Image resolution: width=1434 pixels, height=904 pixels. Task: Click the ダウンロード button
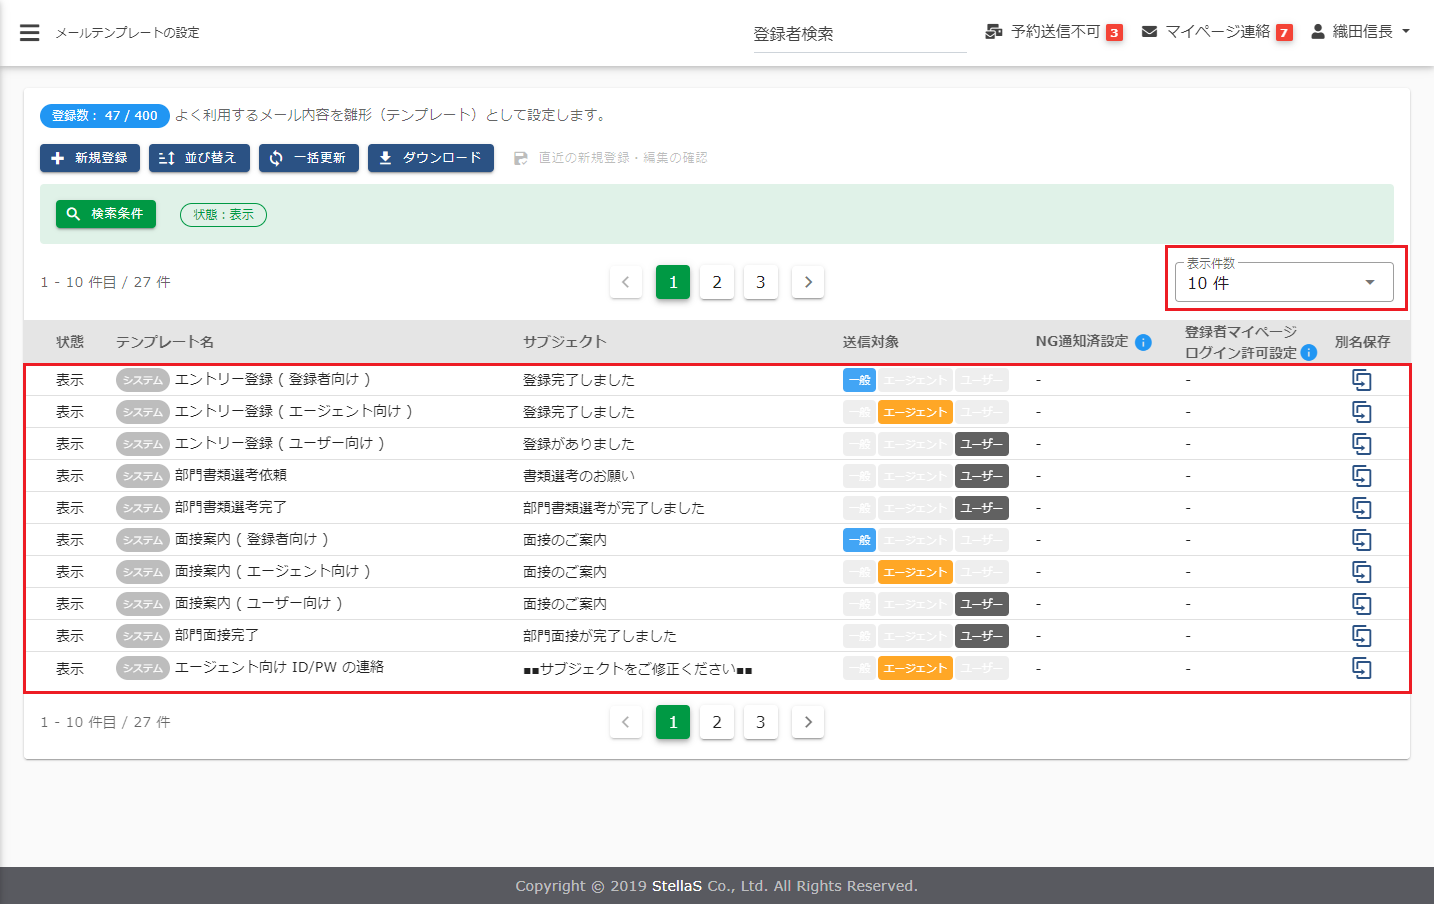coord(430,158)
